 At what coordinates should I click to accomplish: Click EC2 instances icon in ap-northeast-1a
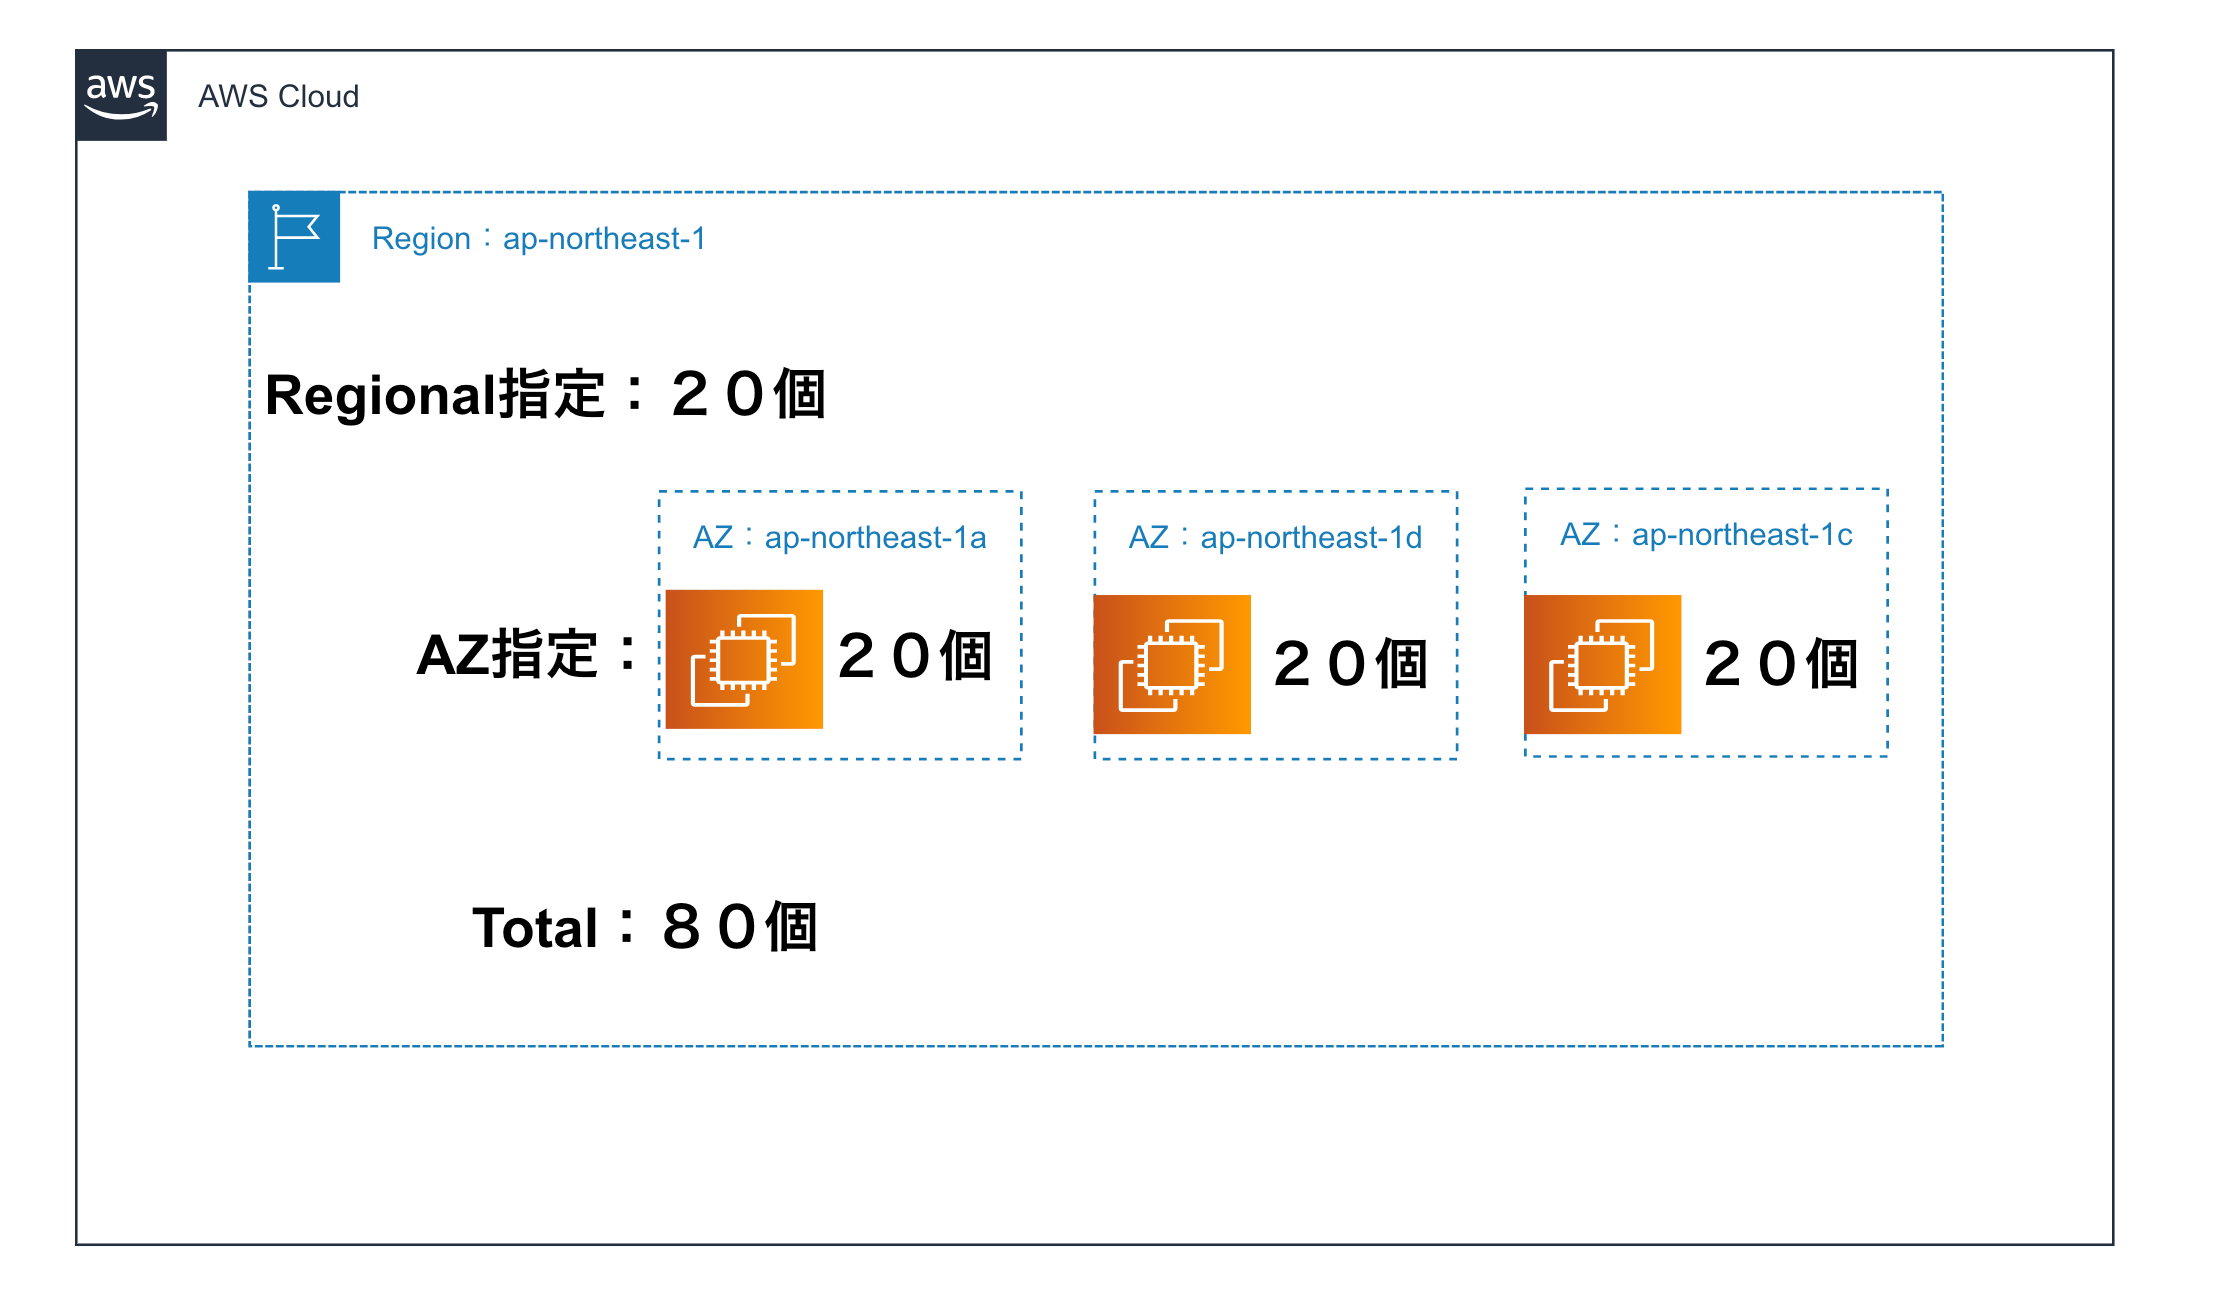(x=744, y=659)
